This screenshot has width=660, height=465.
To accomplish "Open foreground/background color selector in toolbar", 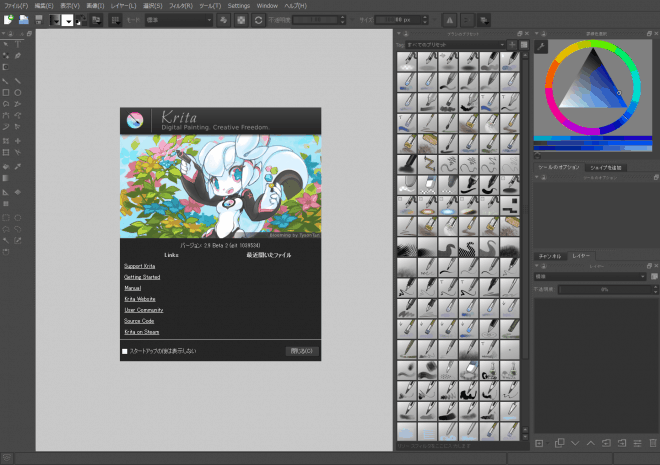I will 81,20.
